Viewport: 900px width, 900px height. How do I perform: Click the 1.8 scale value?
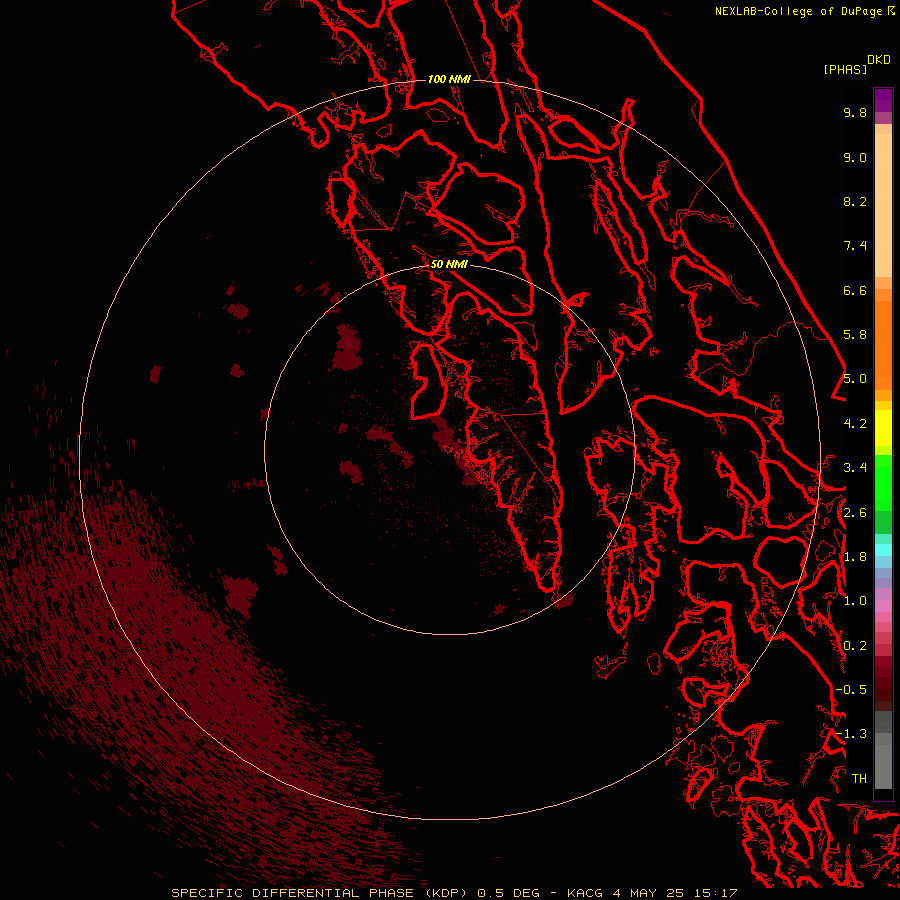[855, 557]
